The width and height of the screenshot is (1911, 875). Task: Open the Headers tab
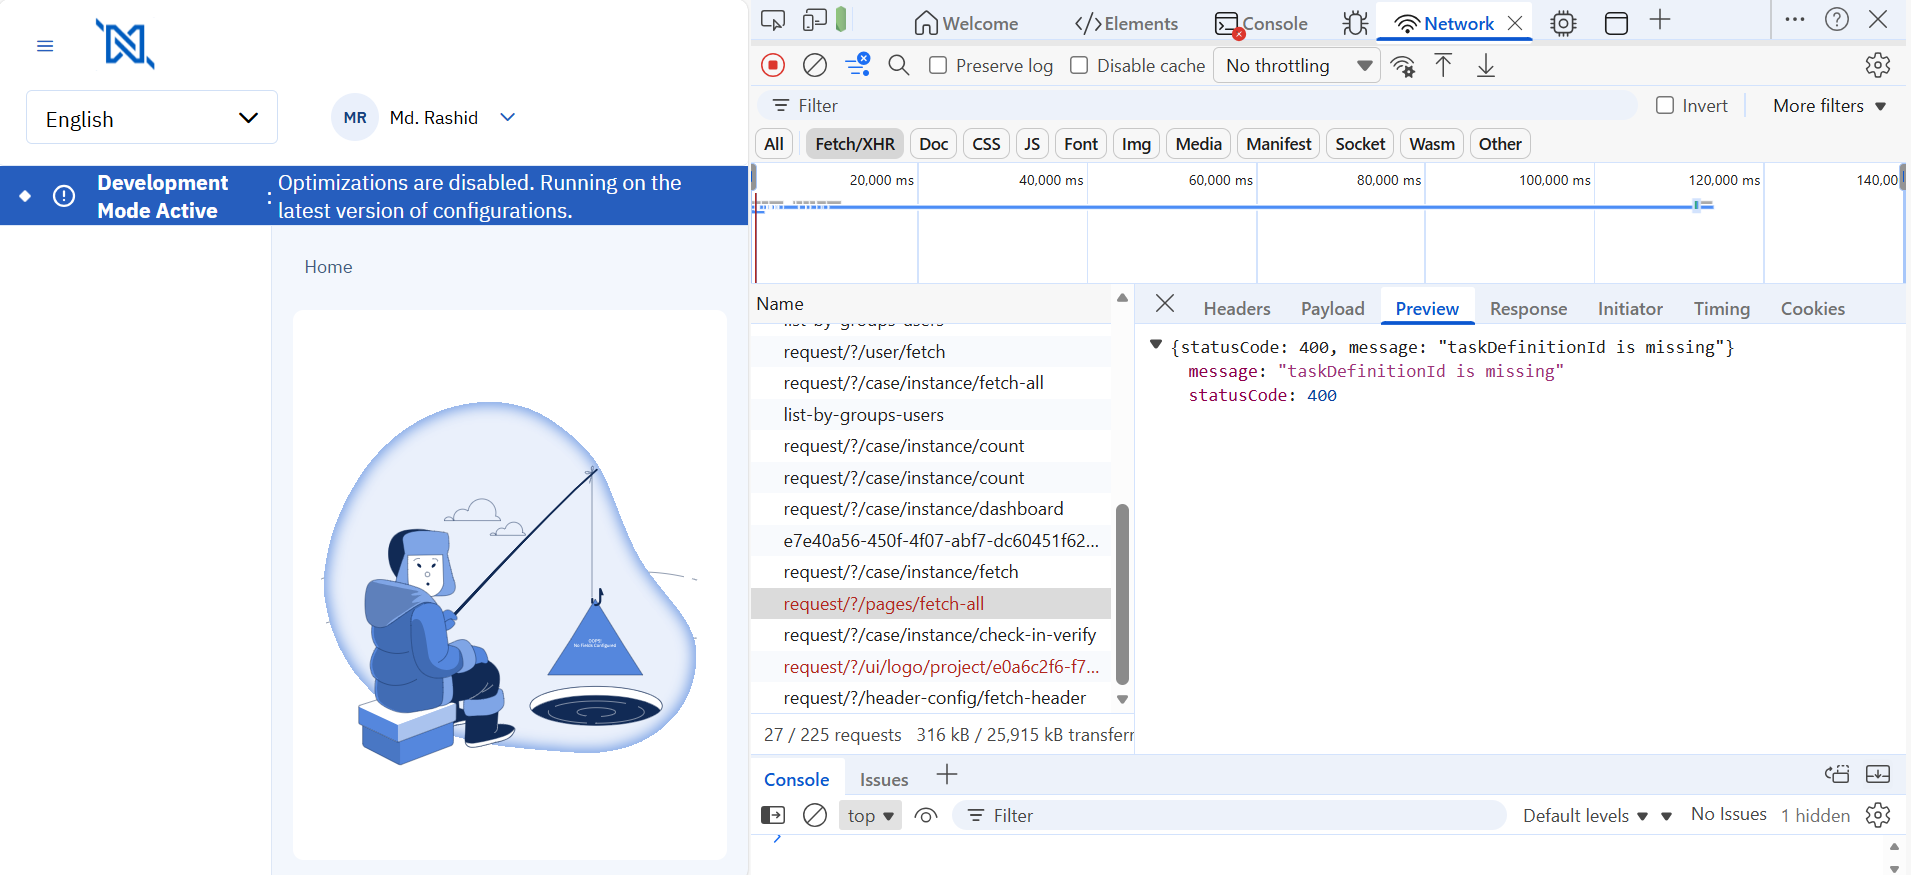coord(1236,309)
